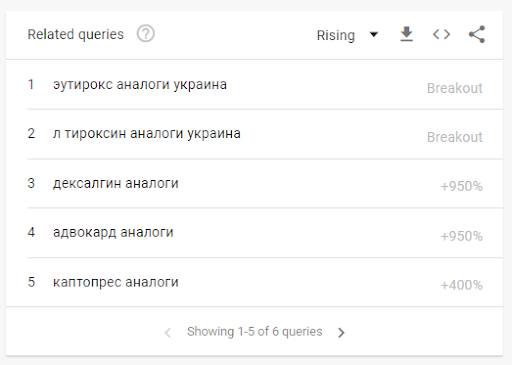Go to previous page of queries
The height and width of the screenshot is (365, 512).
[168, 332]
